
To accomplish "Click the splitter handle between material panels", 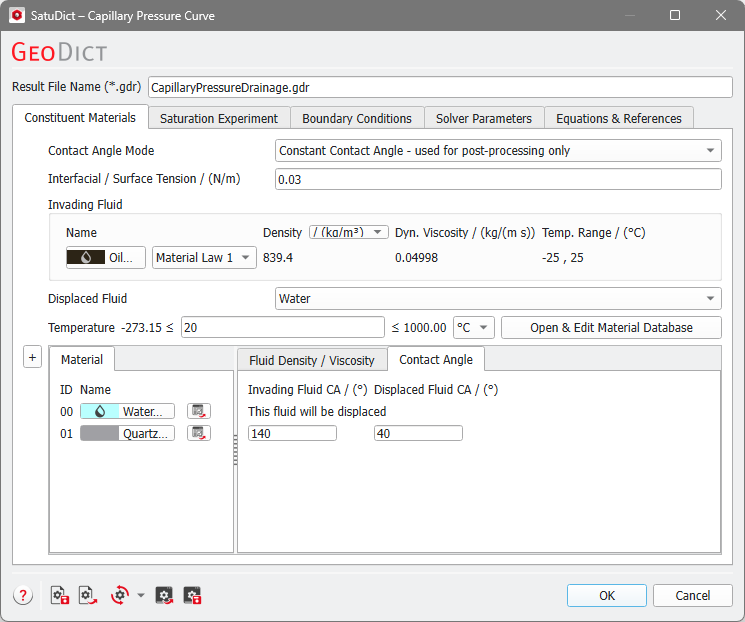I will tap(235, 450).
